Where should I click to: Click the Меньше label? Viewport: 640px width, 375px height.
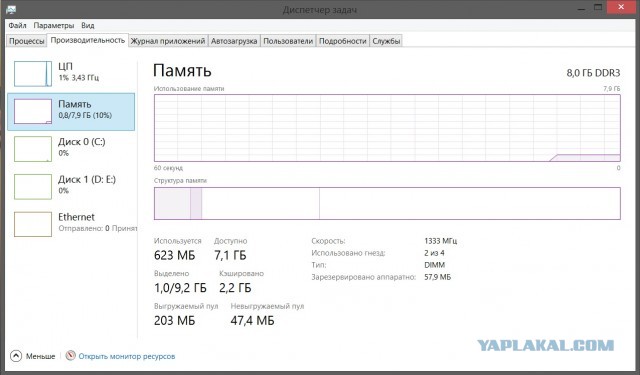pyautogui.click(x=40, y=356)
